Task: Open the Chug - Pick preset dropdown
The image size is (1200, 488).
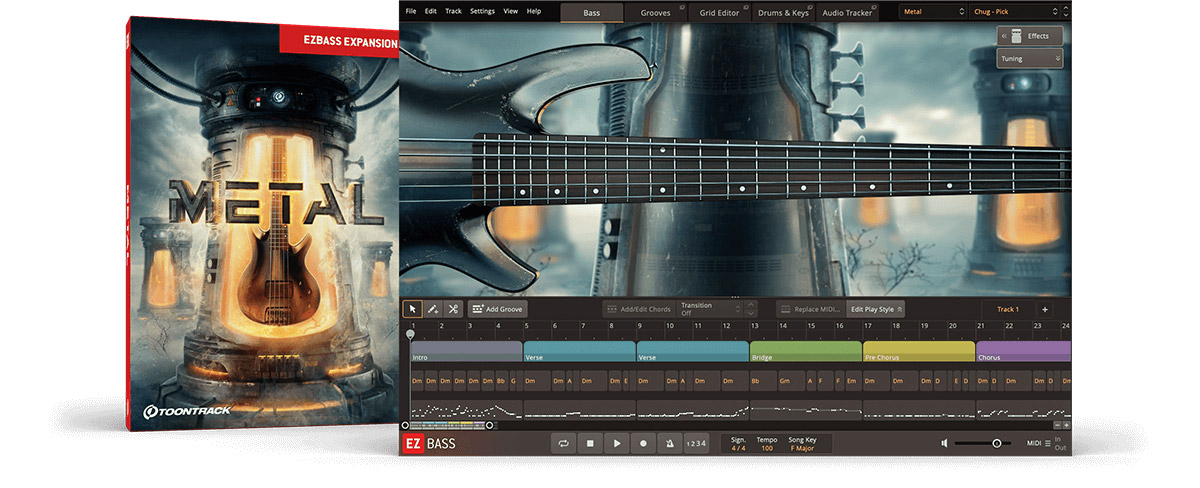Action: [x=1015, y=12]
